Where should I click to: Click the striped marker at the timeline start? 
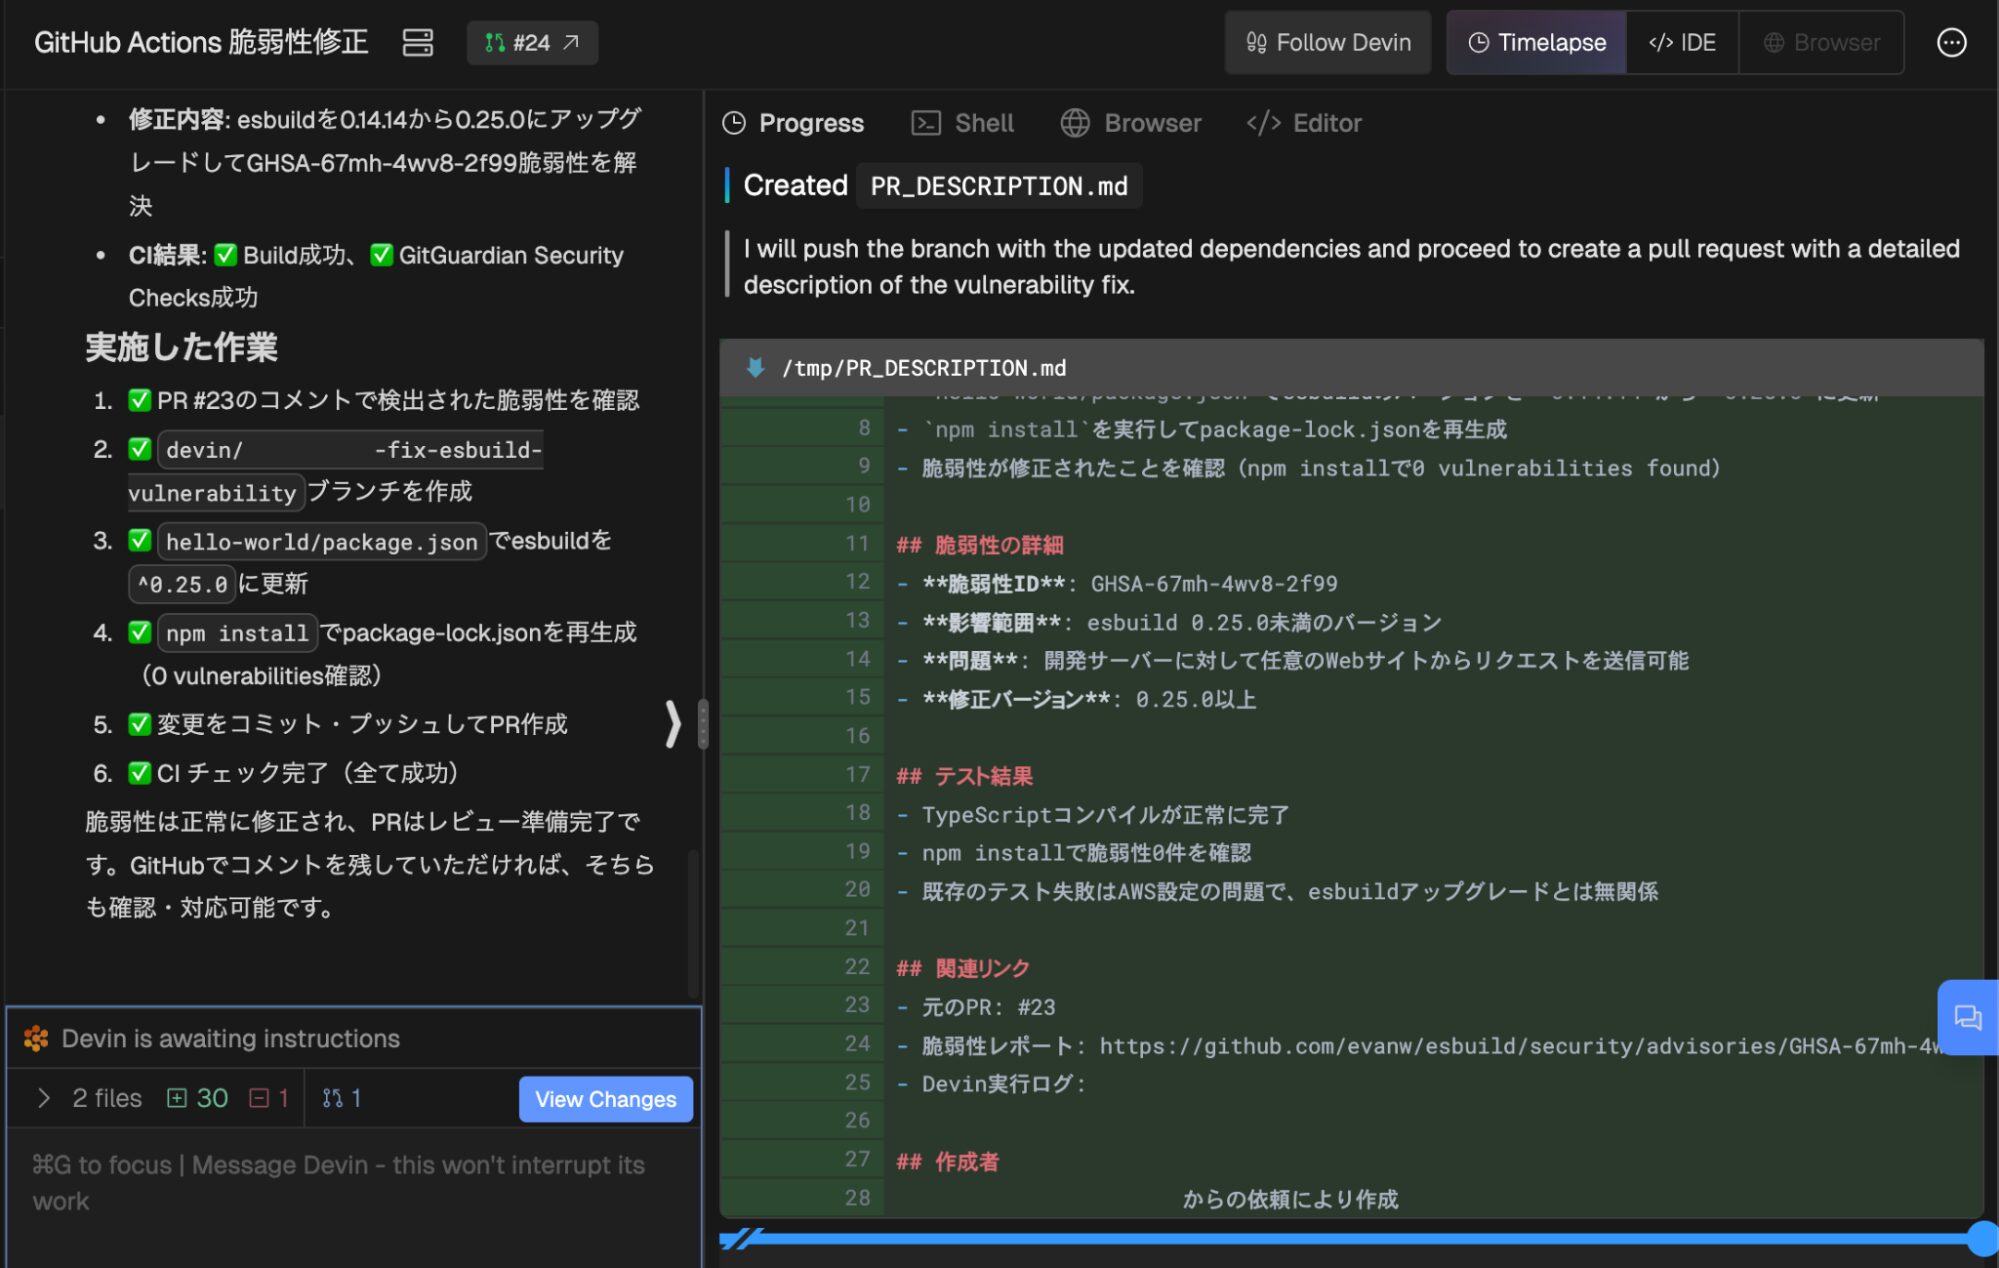(x=741, y=1239)
